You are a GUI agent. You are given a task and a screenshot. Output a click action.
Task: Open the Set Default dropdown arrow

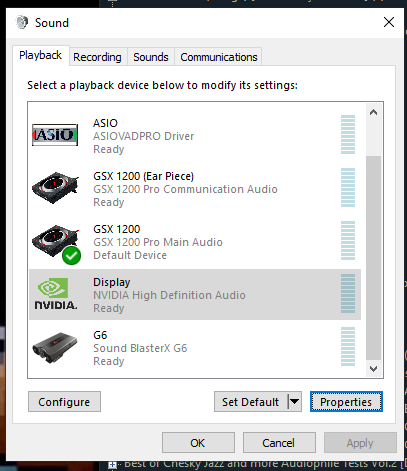coord(295,402)
